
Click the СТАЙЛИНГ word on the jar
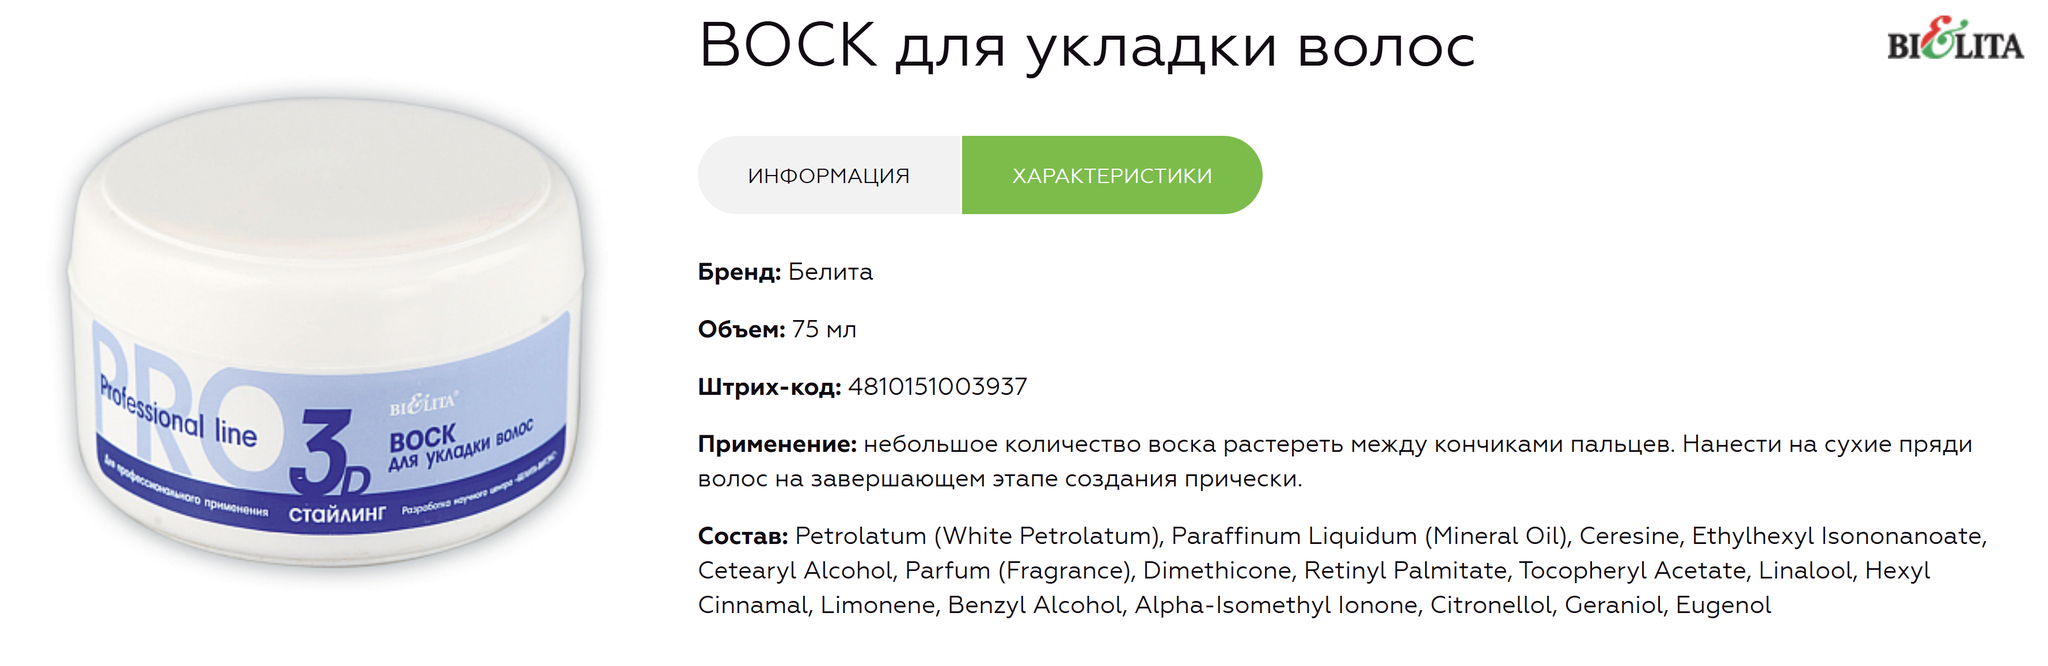pos(337,514)
